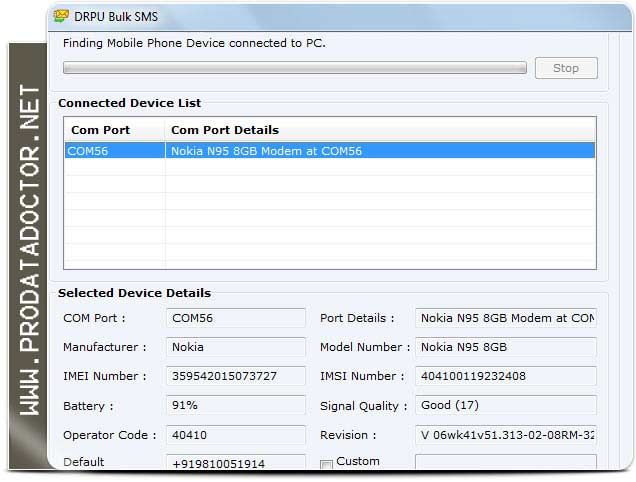
Task: Click the Revision field
Action: point(506,435)
